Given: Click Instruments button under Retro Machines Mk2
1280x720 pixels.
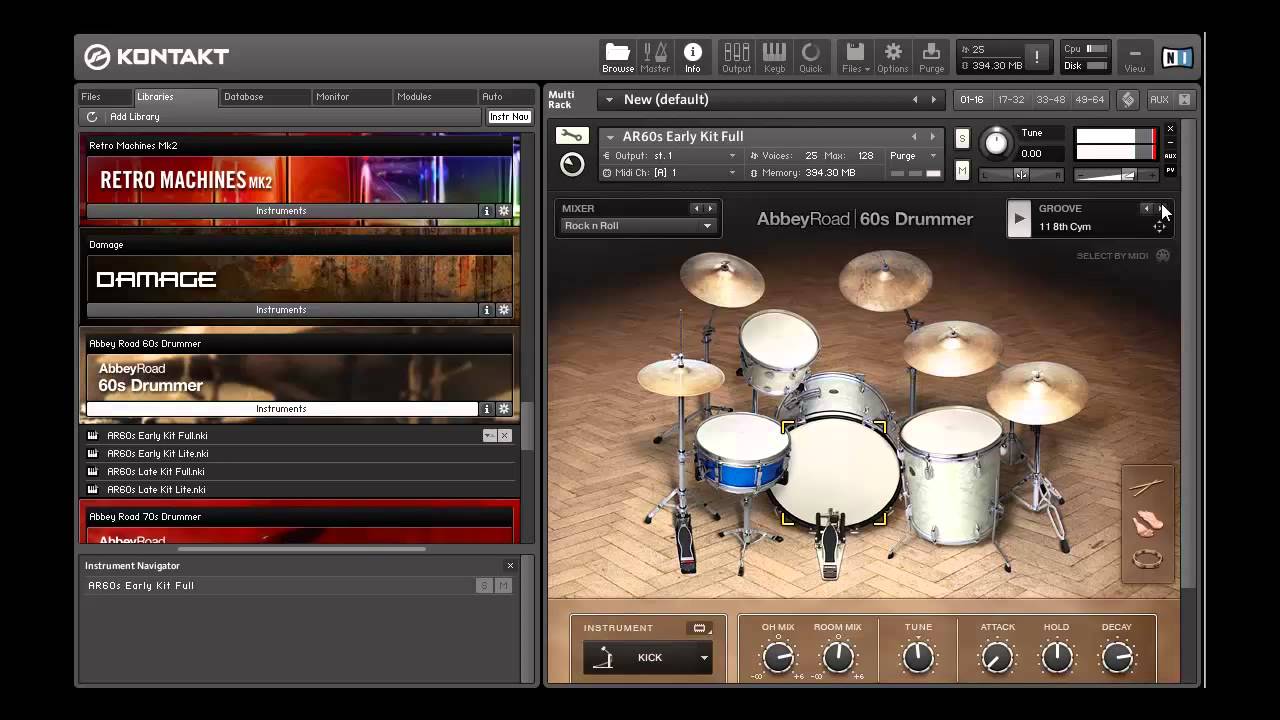Looking at the screenshot, I should (x=281, y=211).
